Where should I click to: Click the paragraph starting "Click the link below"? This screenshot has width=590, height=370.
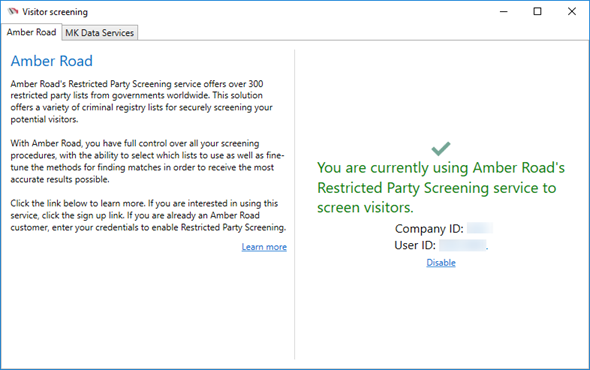(148, 215)
